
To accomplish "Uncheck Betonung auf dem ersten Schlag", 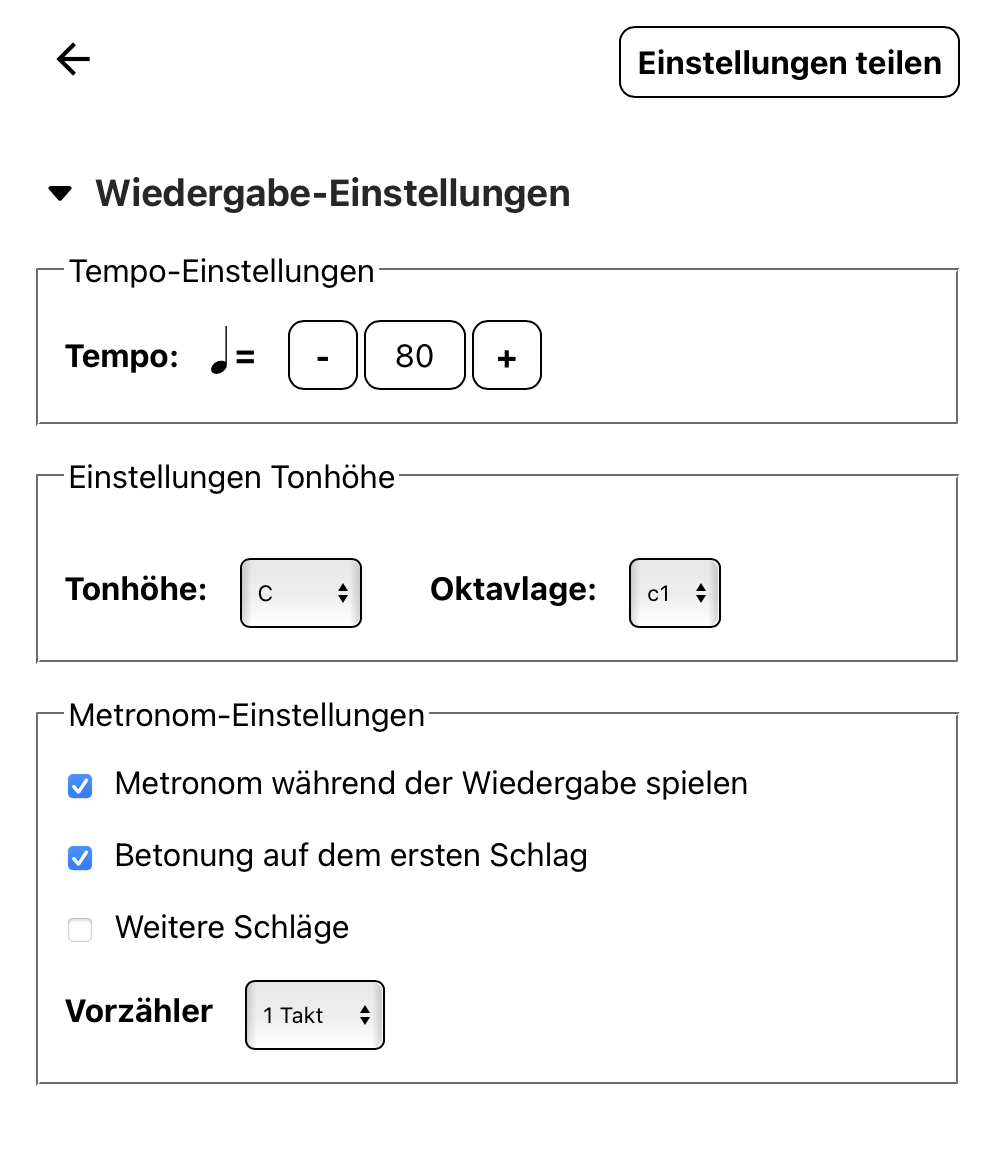I will click(80, 858).
